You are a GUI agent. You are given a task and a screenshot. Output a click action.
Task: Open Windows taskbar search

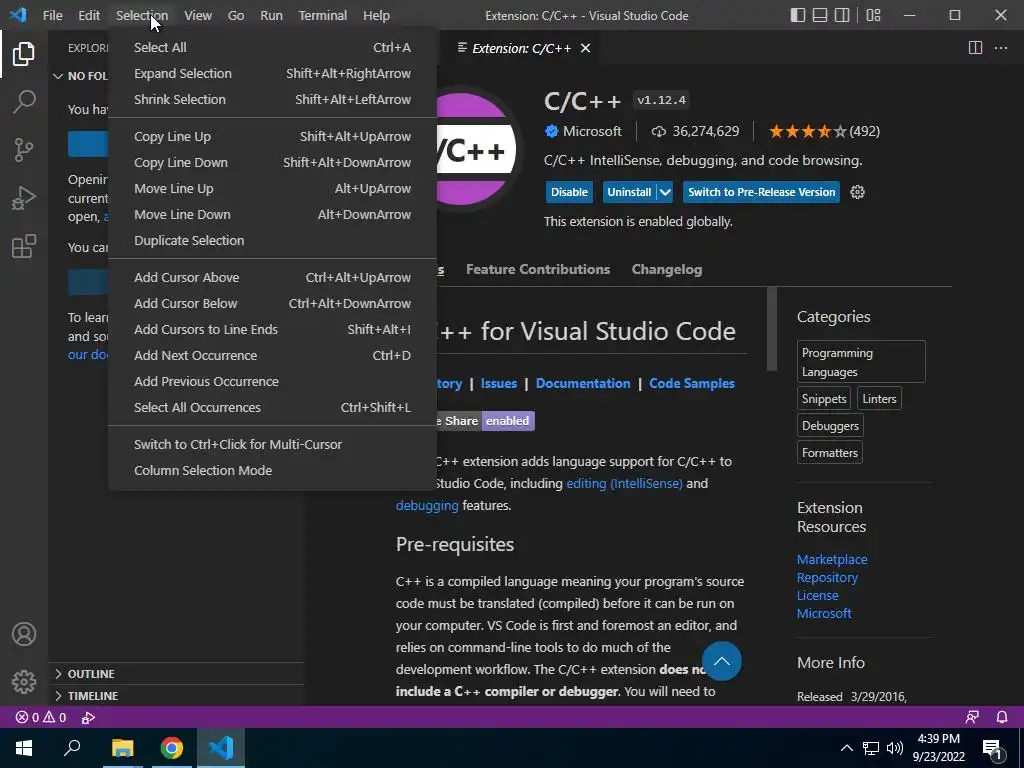[x=72, y=748]
